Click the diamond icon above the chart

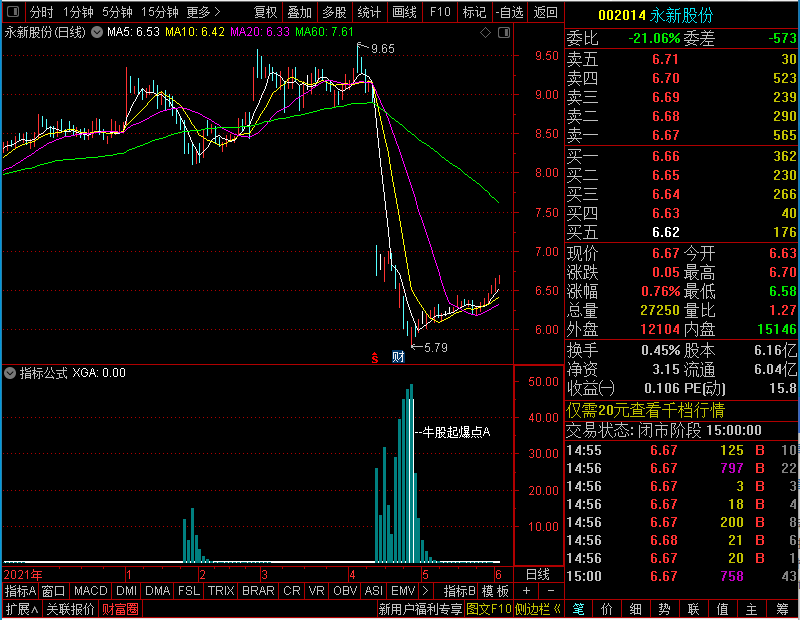click(485, 33)
